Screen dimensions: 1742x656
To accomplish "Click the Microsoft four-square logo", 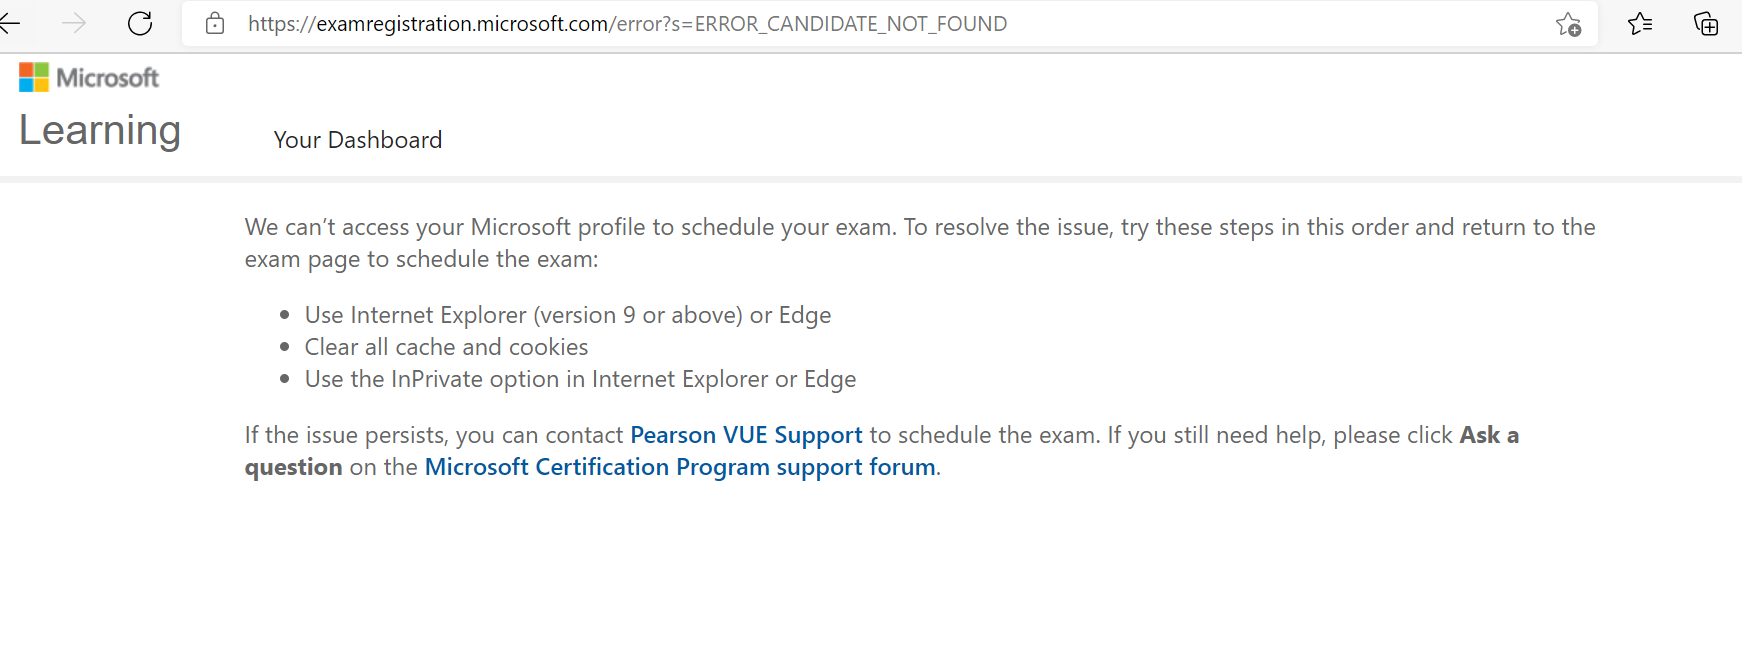I will pos(33,76).
